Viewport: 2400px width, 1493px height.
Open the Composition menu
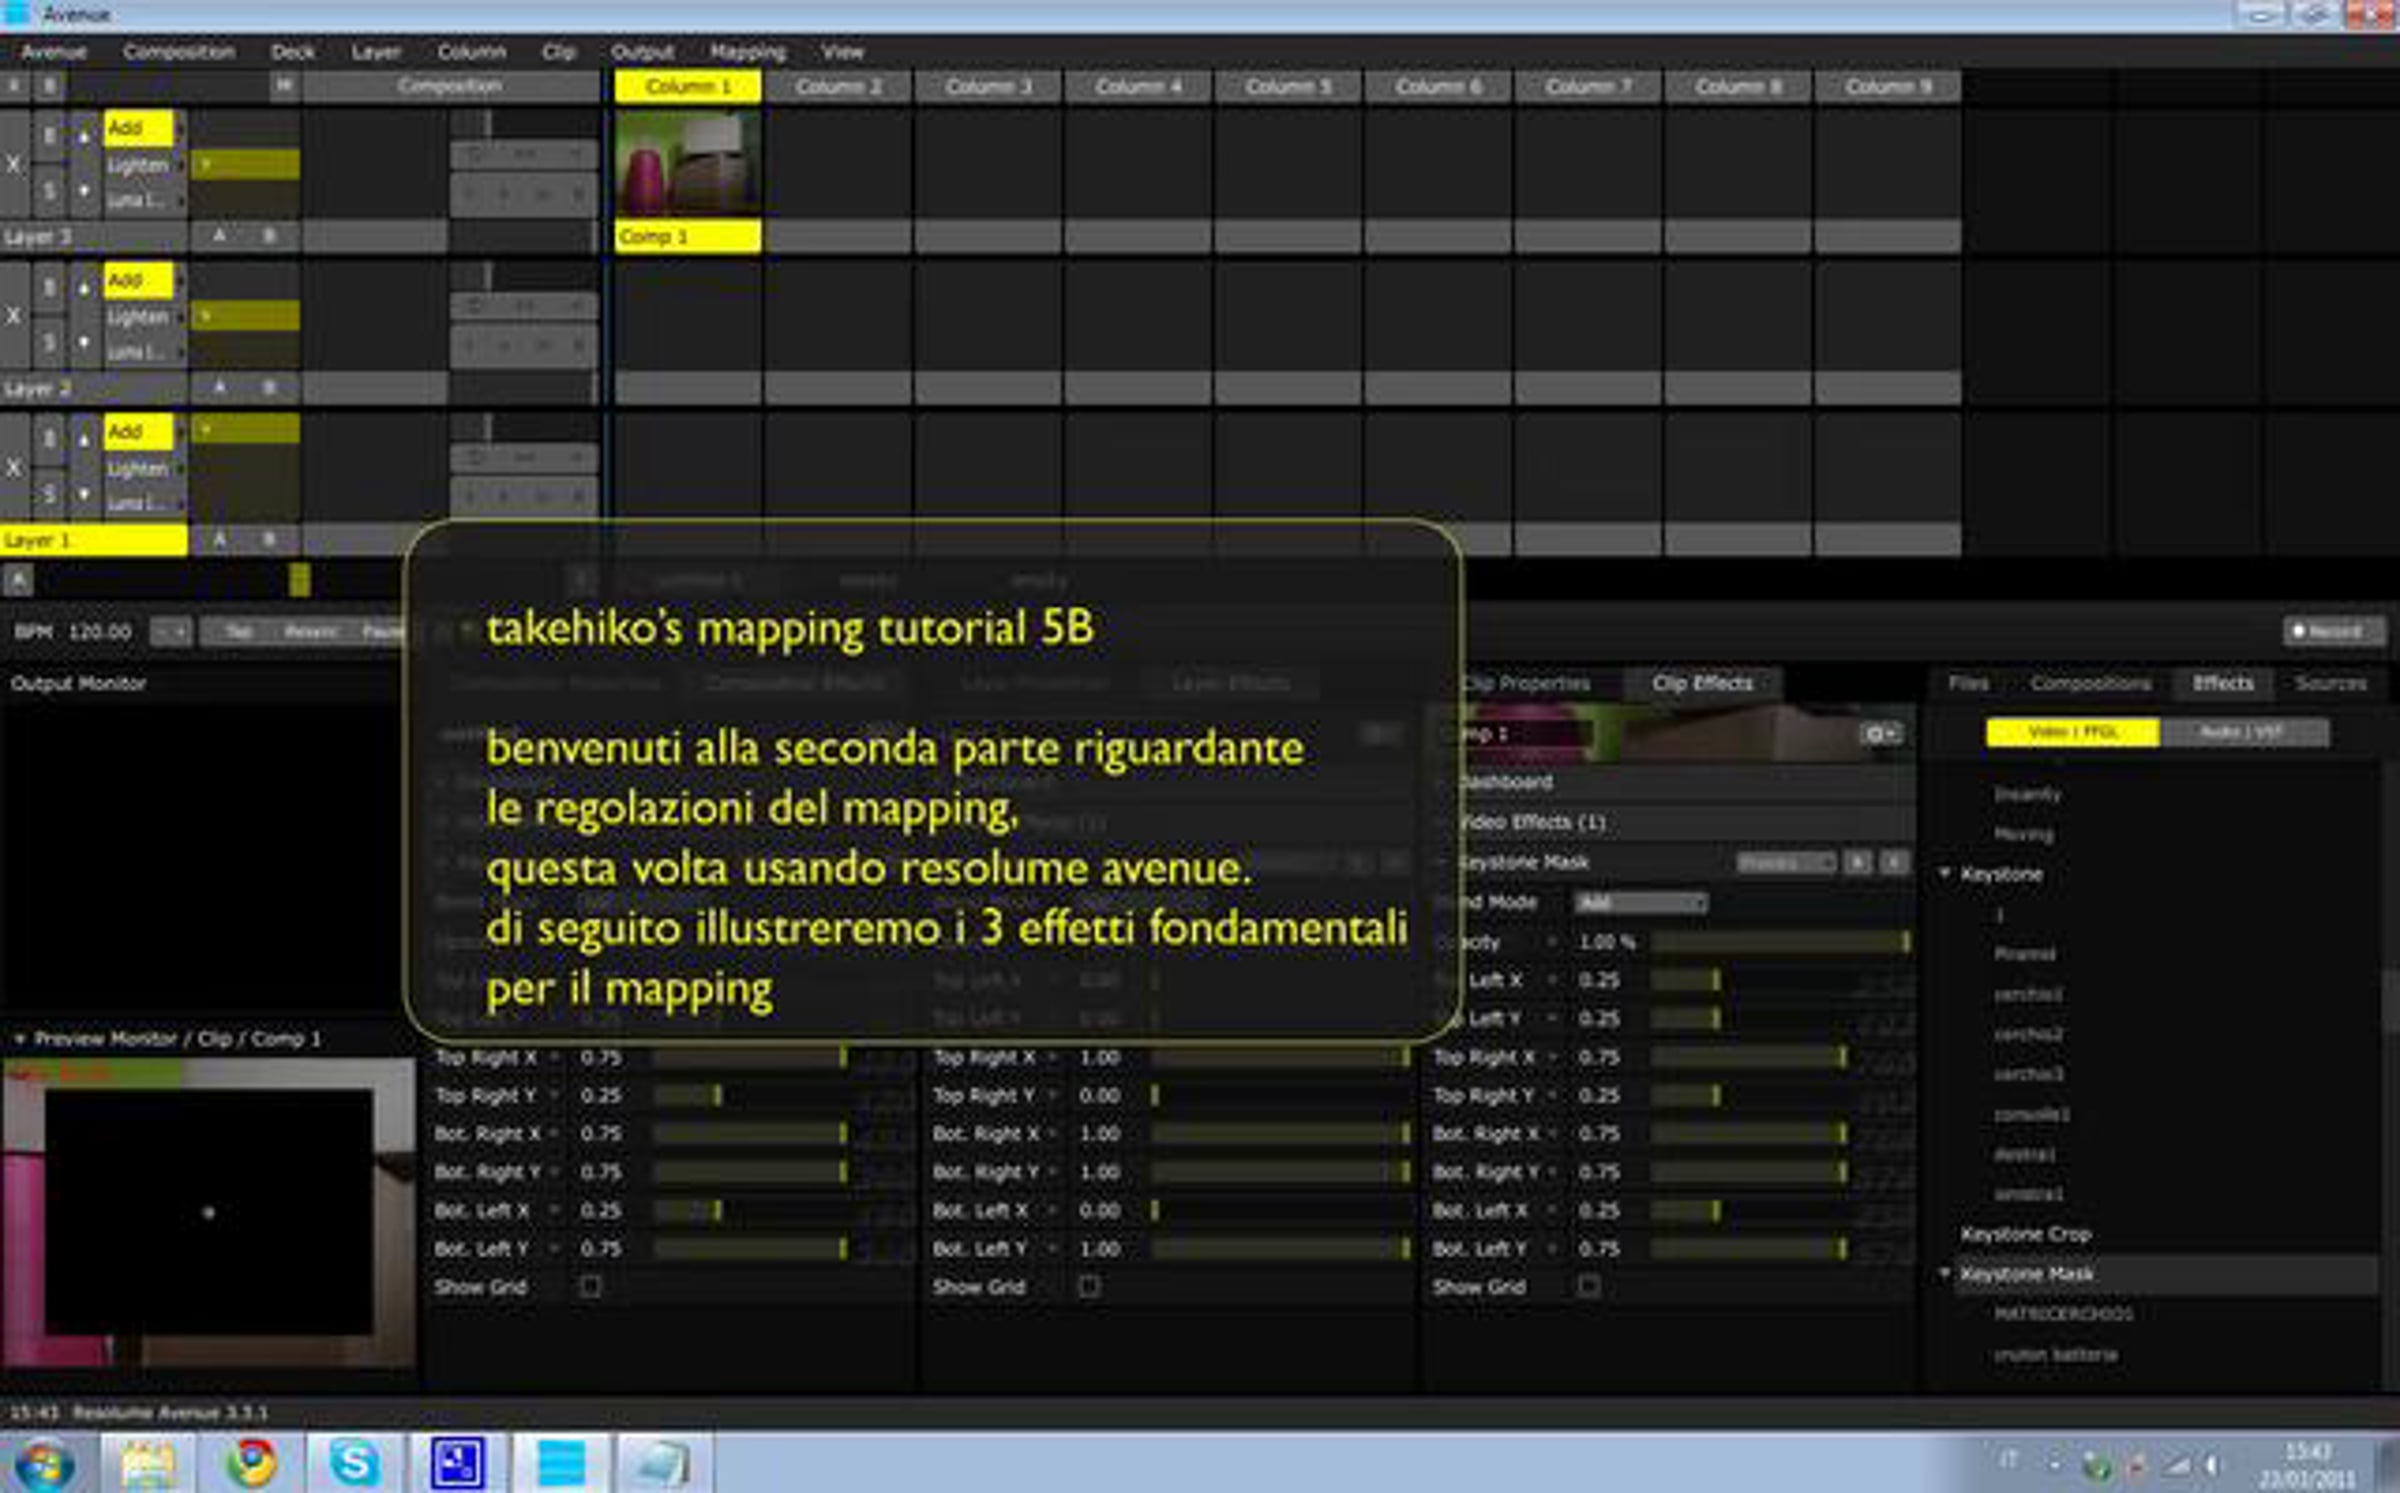pyautogui.click(x=179, y=52)
